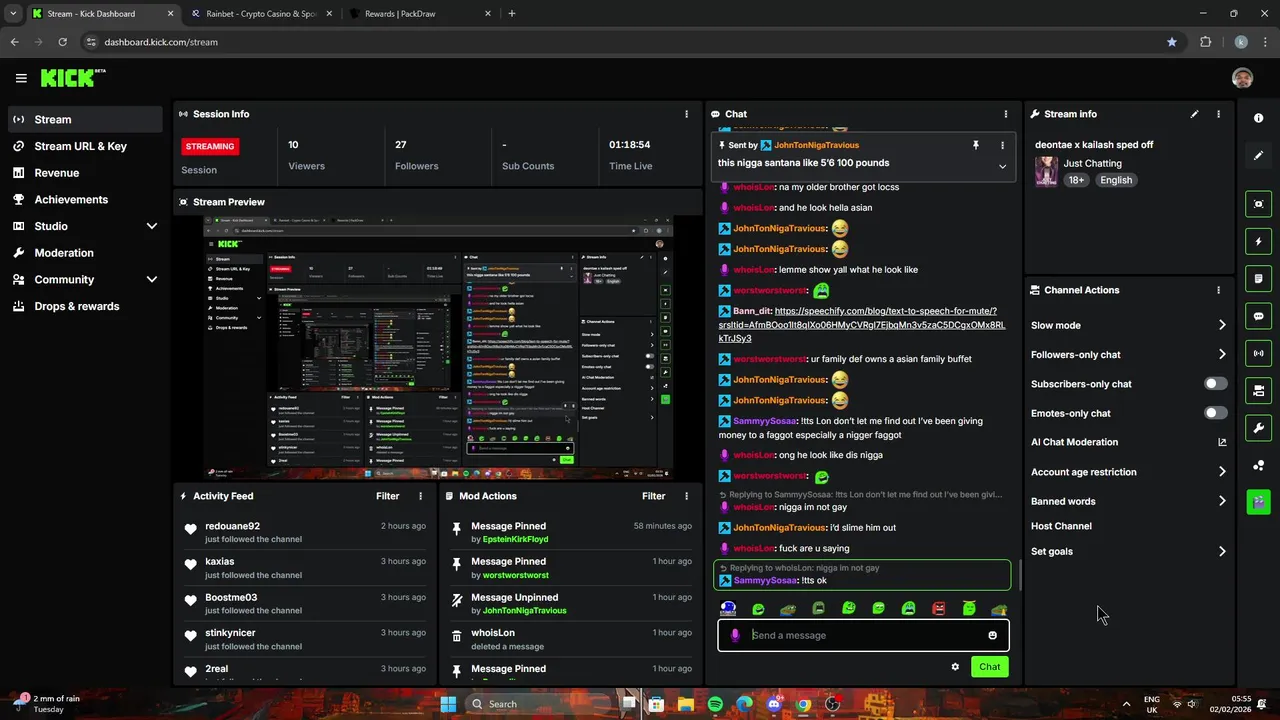Open Set goals arrow
This screenshot has width=1280, height=720.
(x=1222, y=551)
